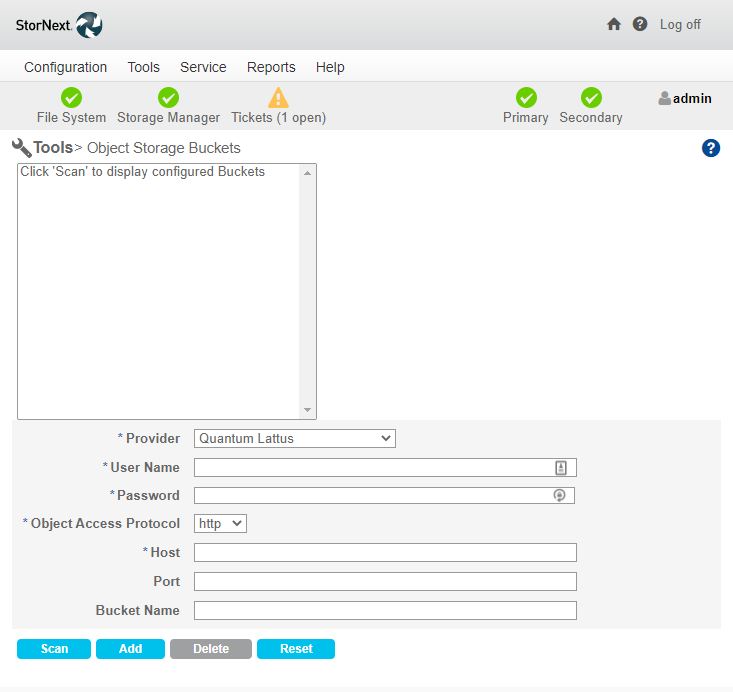Click the greyed Delete button

tap(211, 649)
